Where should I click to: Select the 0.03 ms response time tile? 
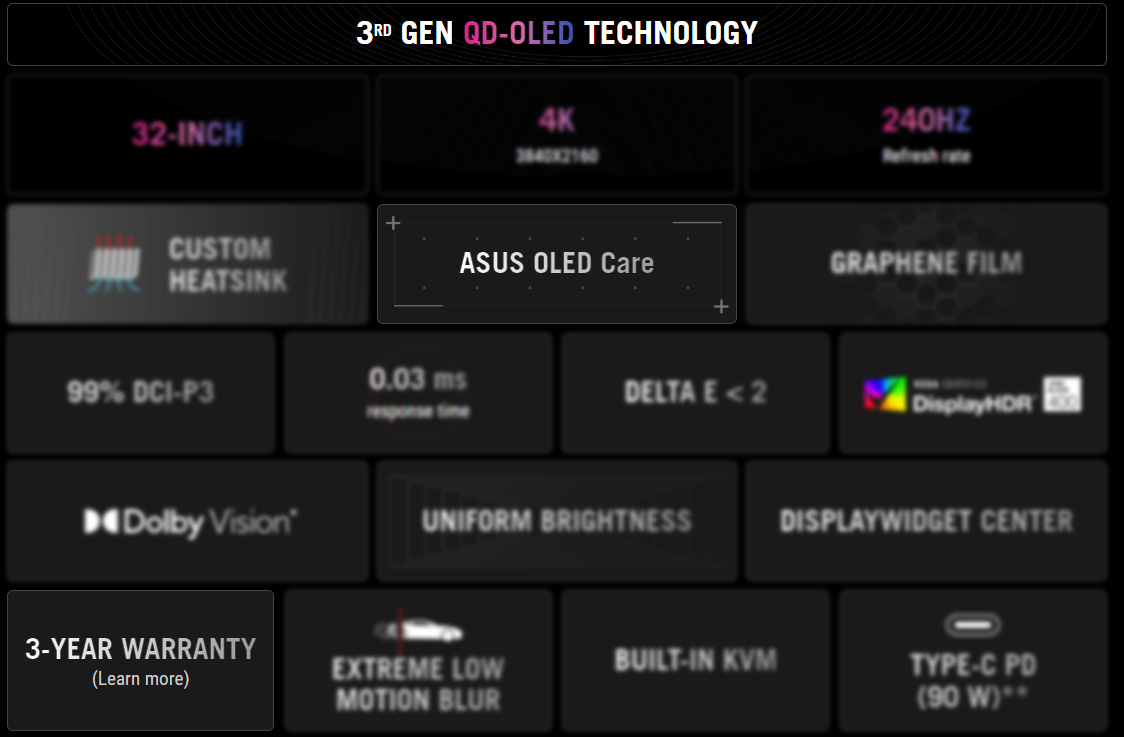418,393
